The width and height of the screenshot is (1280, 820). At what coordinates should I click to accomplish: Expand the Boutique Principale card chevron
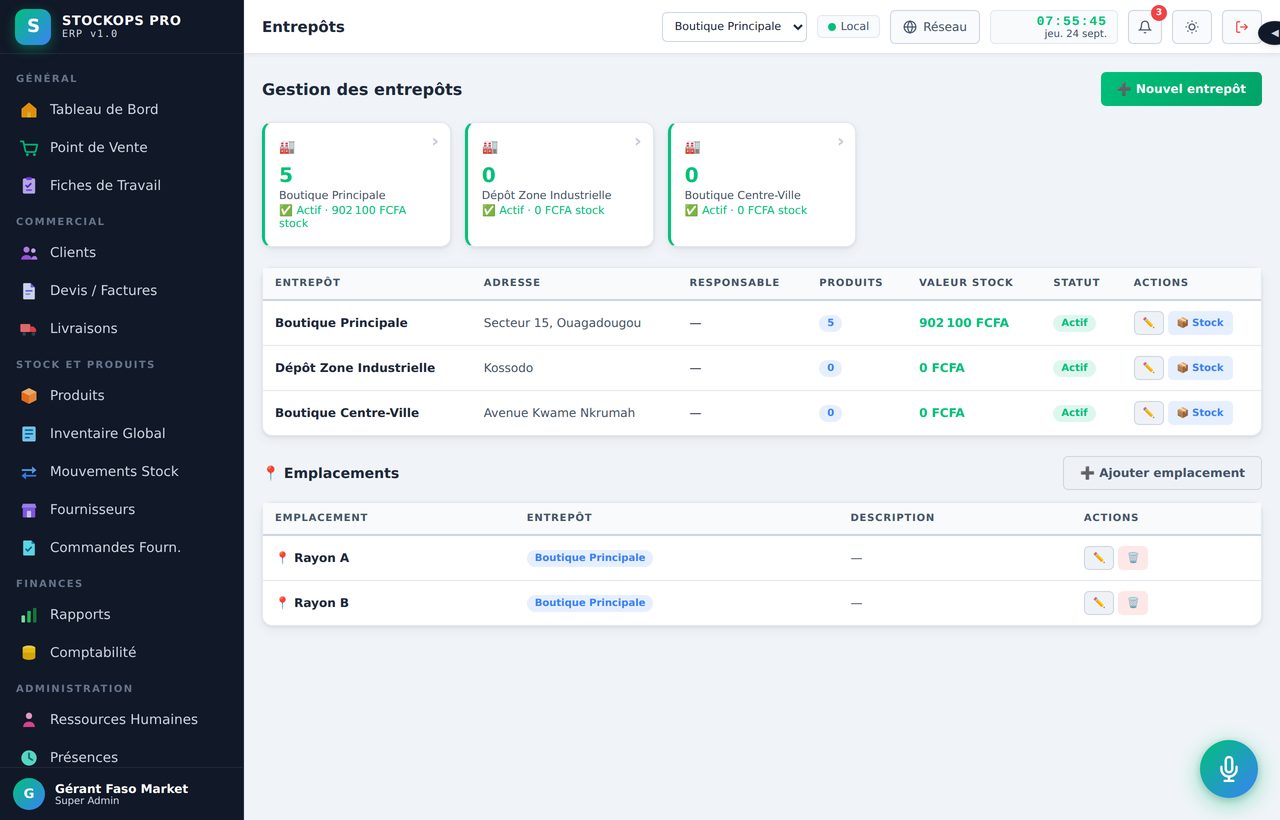(x=435, y=142)
